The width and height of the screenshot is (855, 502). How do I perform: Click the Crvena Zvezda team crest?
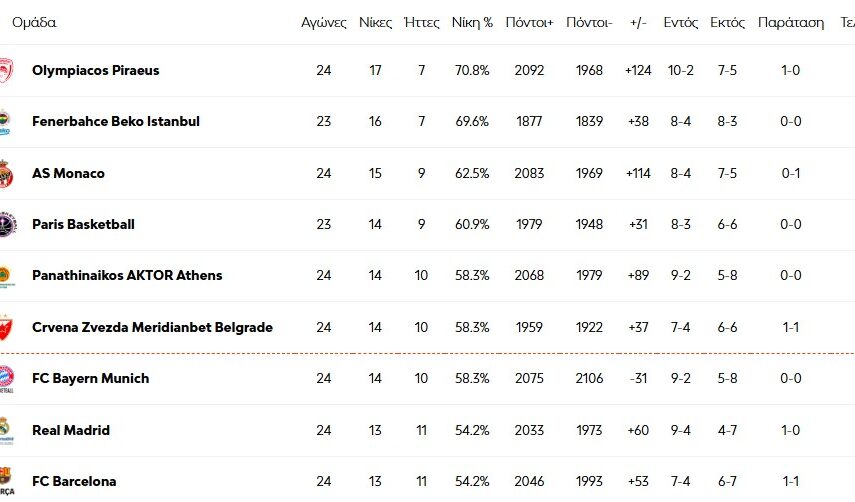pyautogui.click(x=6, y=328)
